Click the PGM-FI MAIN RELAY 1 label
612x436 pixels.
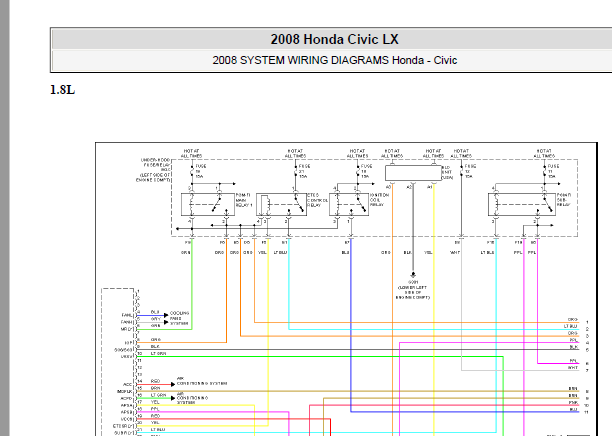point(244,199)
